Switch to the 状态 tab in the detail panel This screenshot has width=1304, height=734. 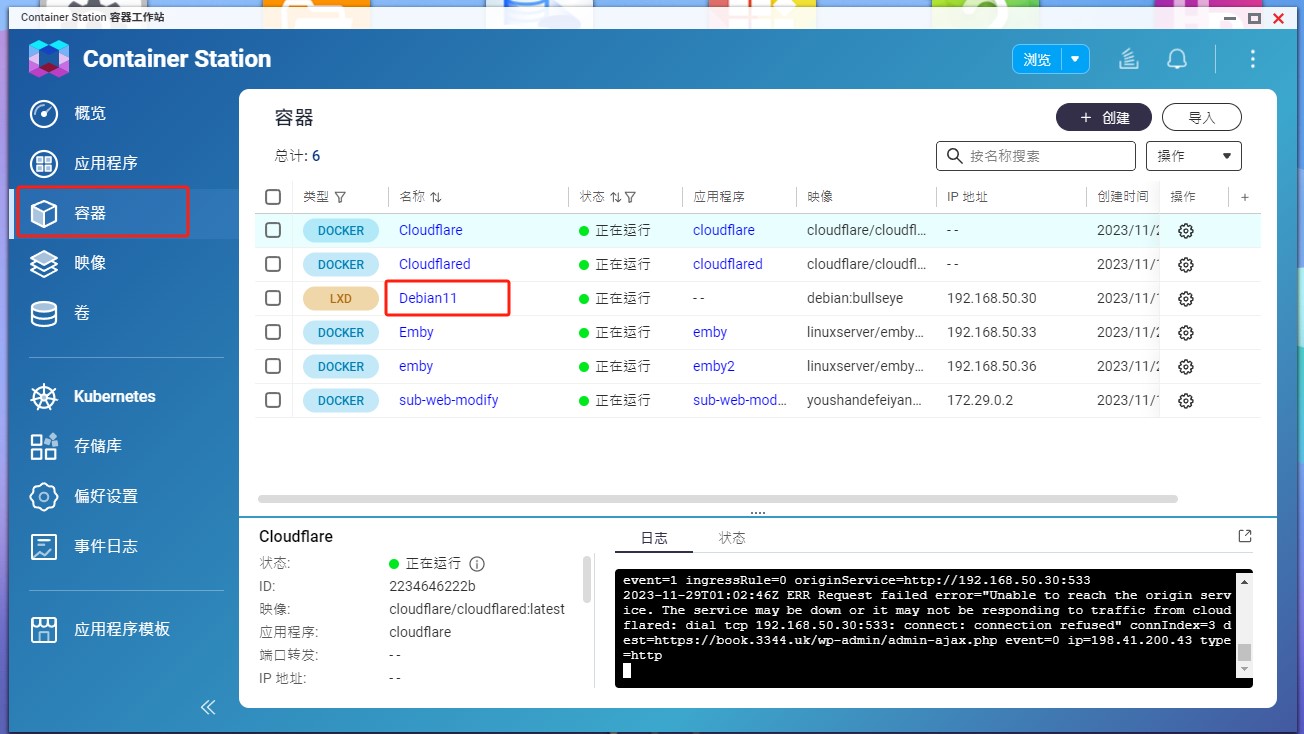731,537
